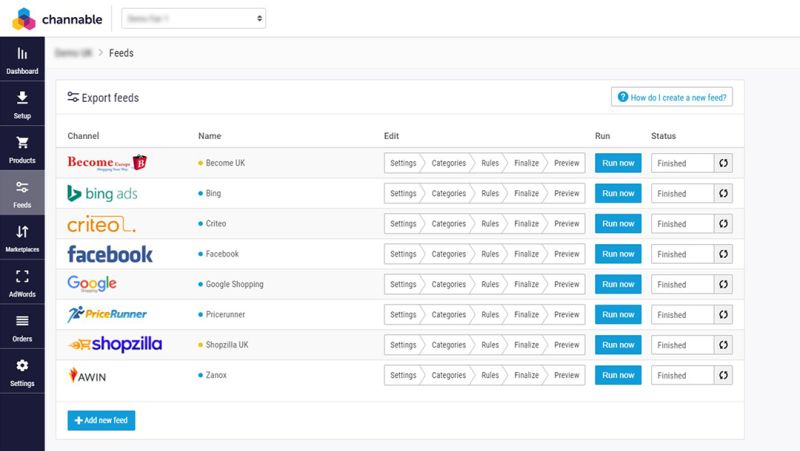Refresh status of Pricerunner feed
This screenshot has width=800, height=451.
pos(723,315)
